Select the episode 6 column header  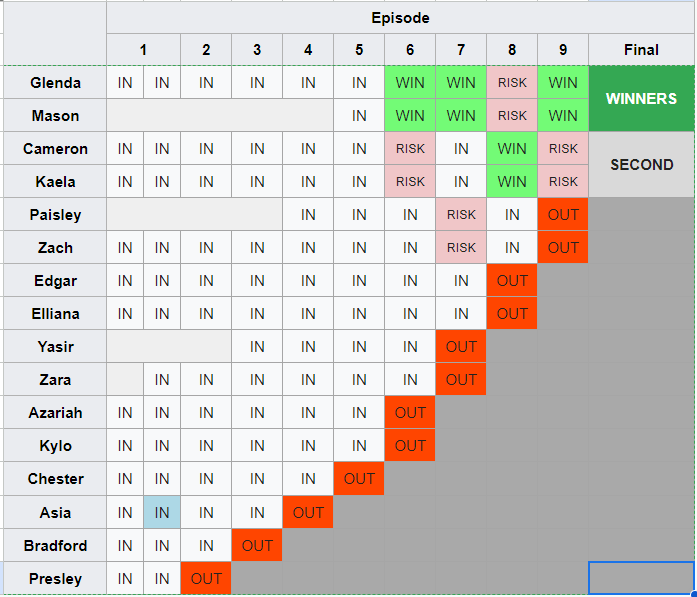[410, 50]
